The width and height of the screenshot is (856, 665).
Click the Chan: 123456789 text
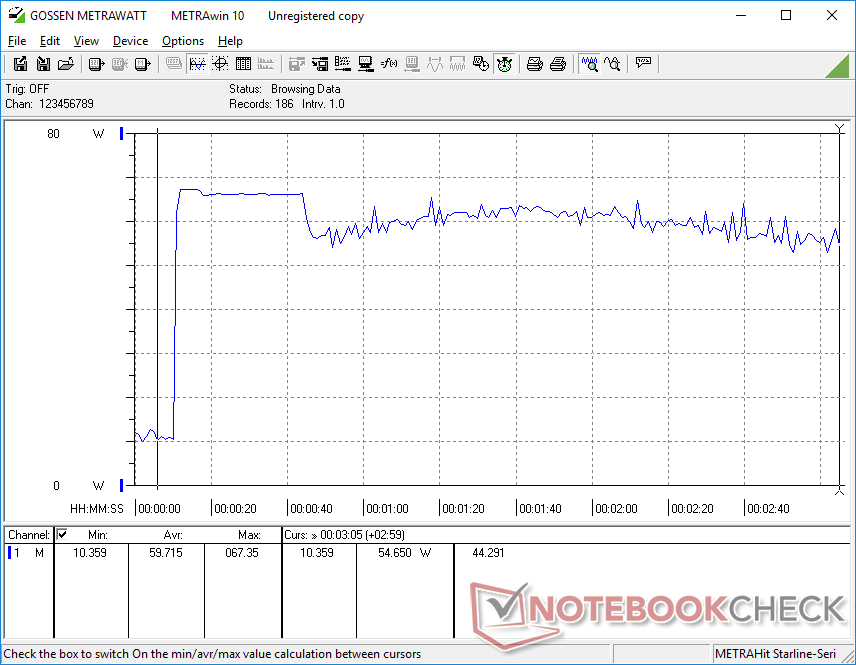50,104
